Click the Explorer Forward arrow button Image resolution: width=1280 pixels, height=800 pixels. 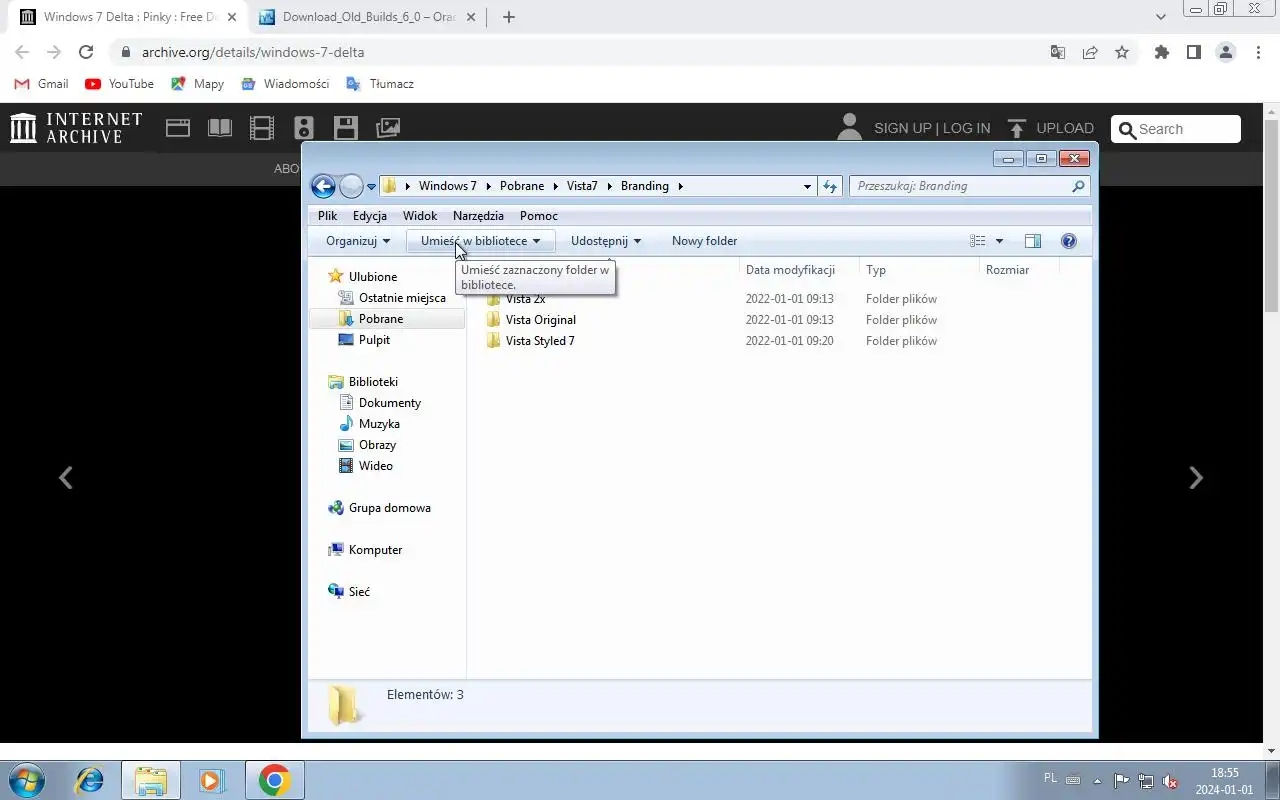coord(351,186)
